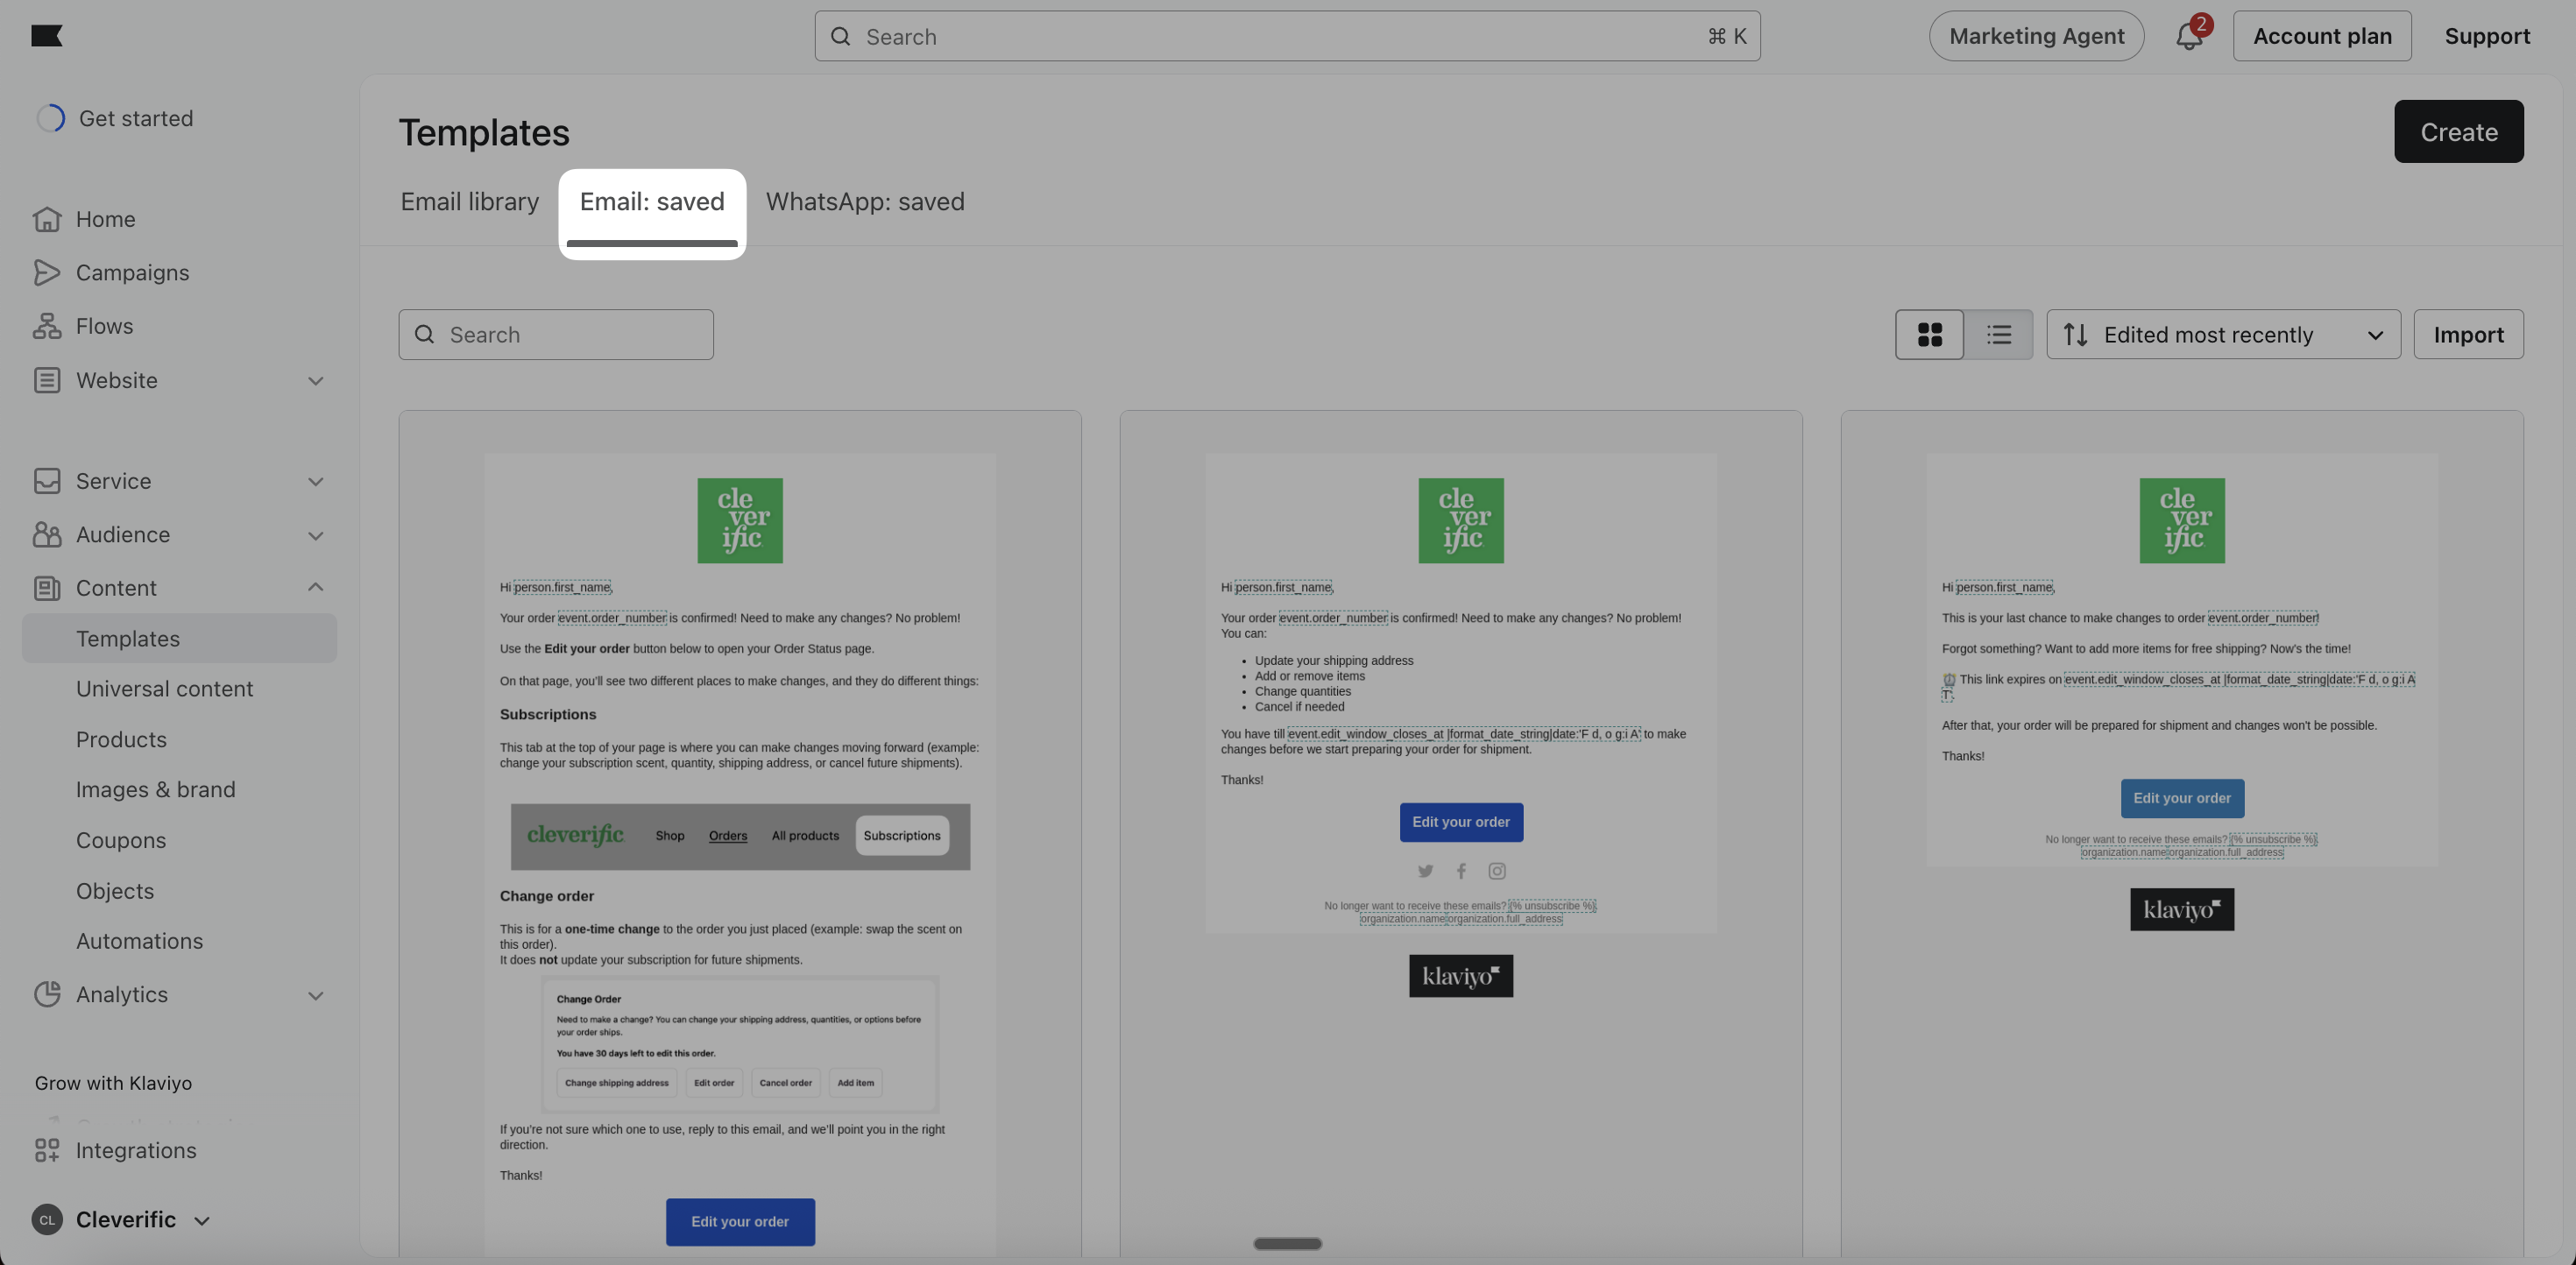2576x1265 pixels.
Task: Switch to list view layout
Action: (1998, 334)
